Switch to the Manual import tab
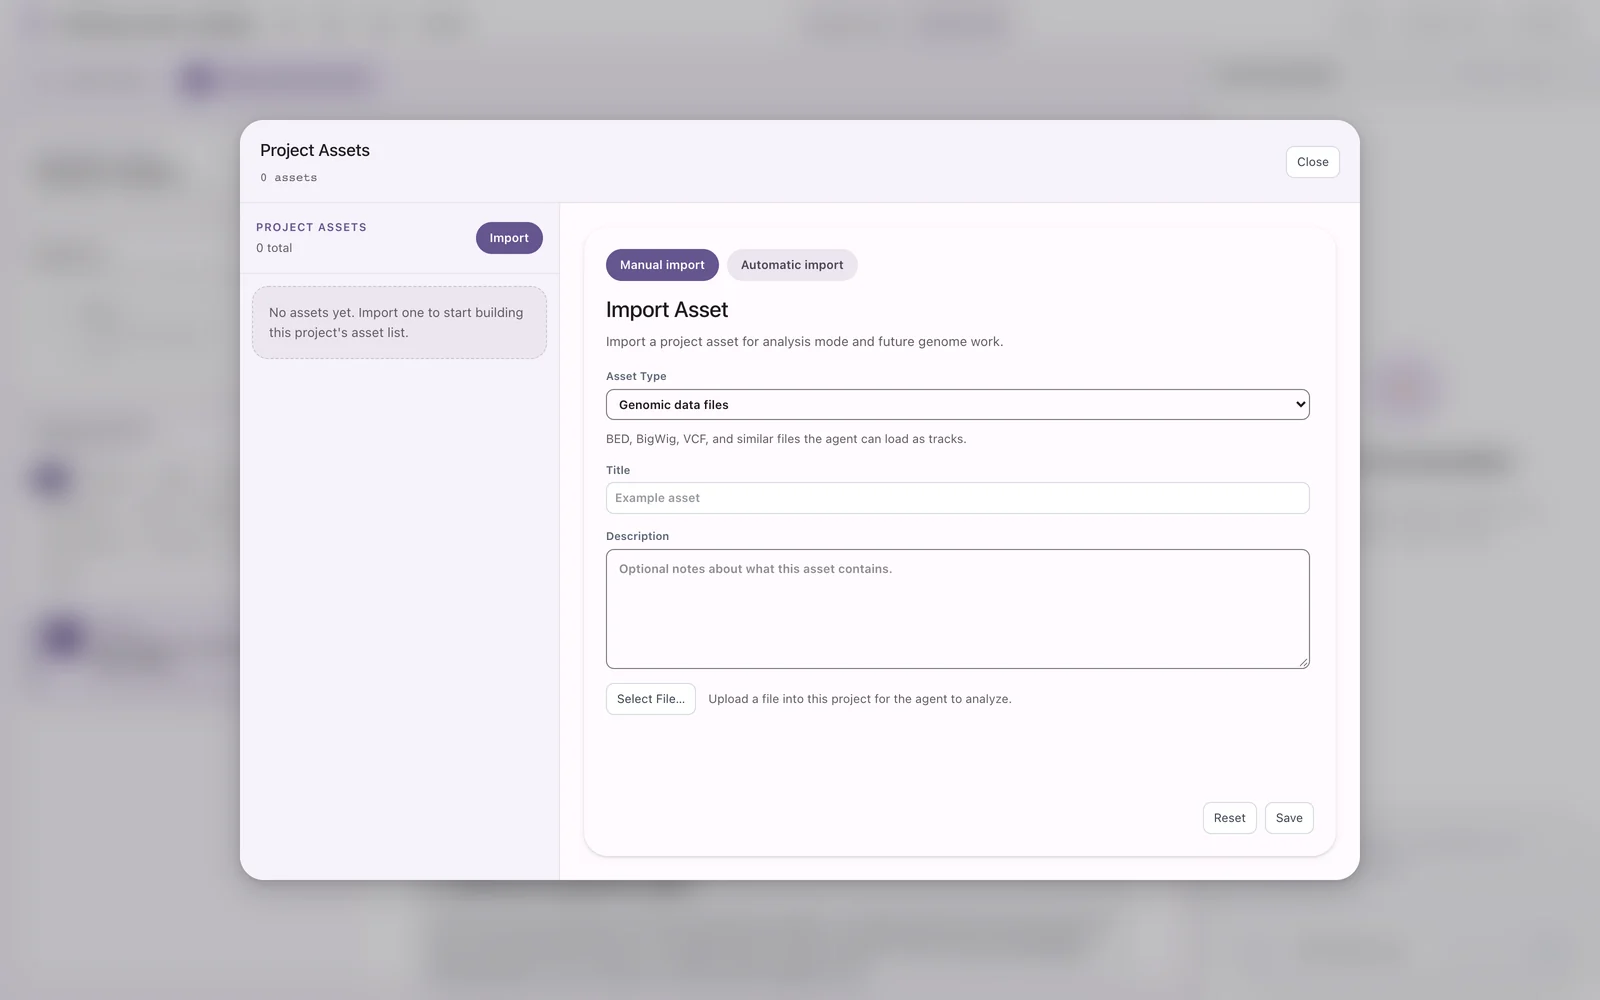1600x1000 pixels. (x=662, y=265)
